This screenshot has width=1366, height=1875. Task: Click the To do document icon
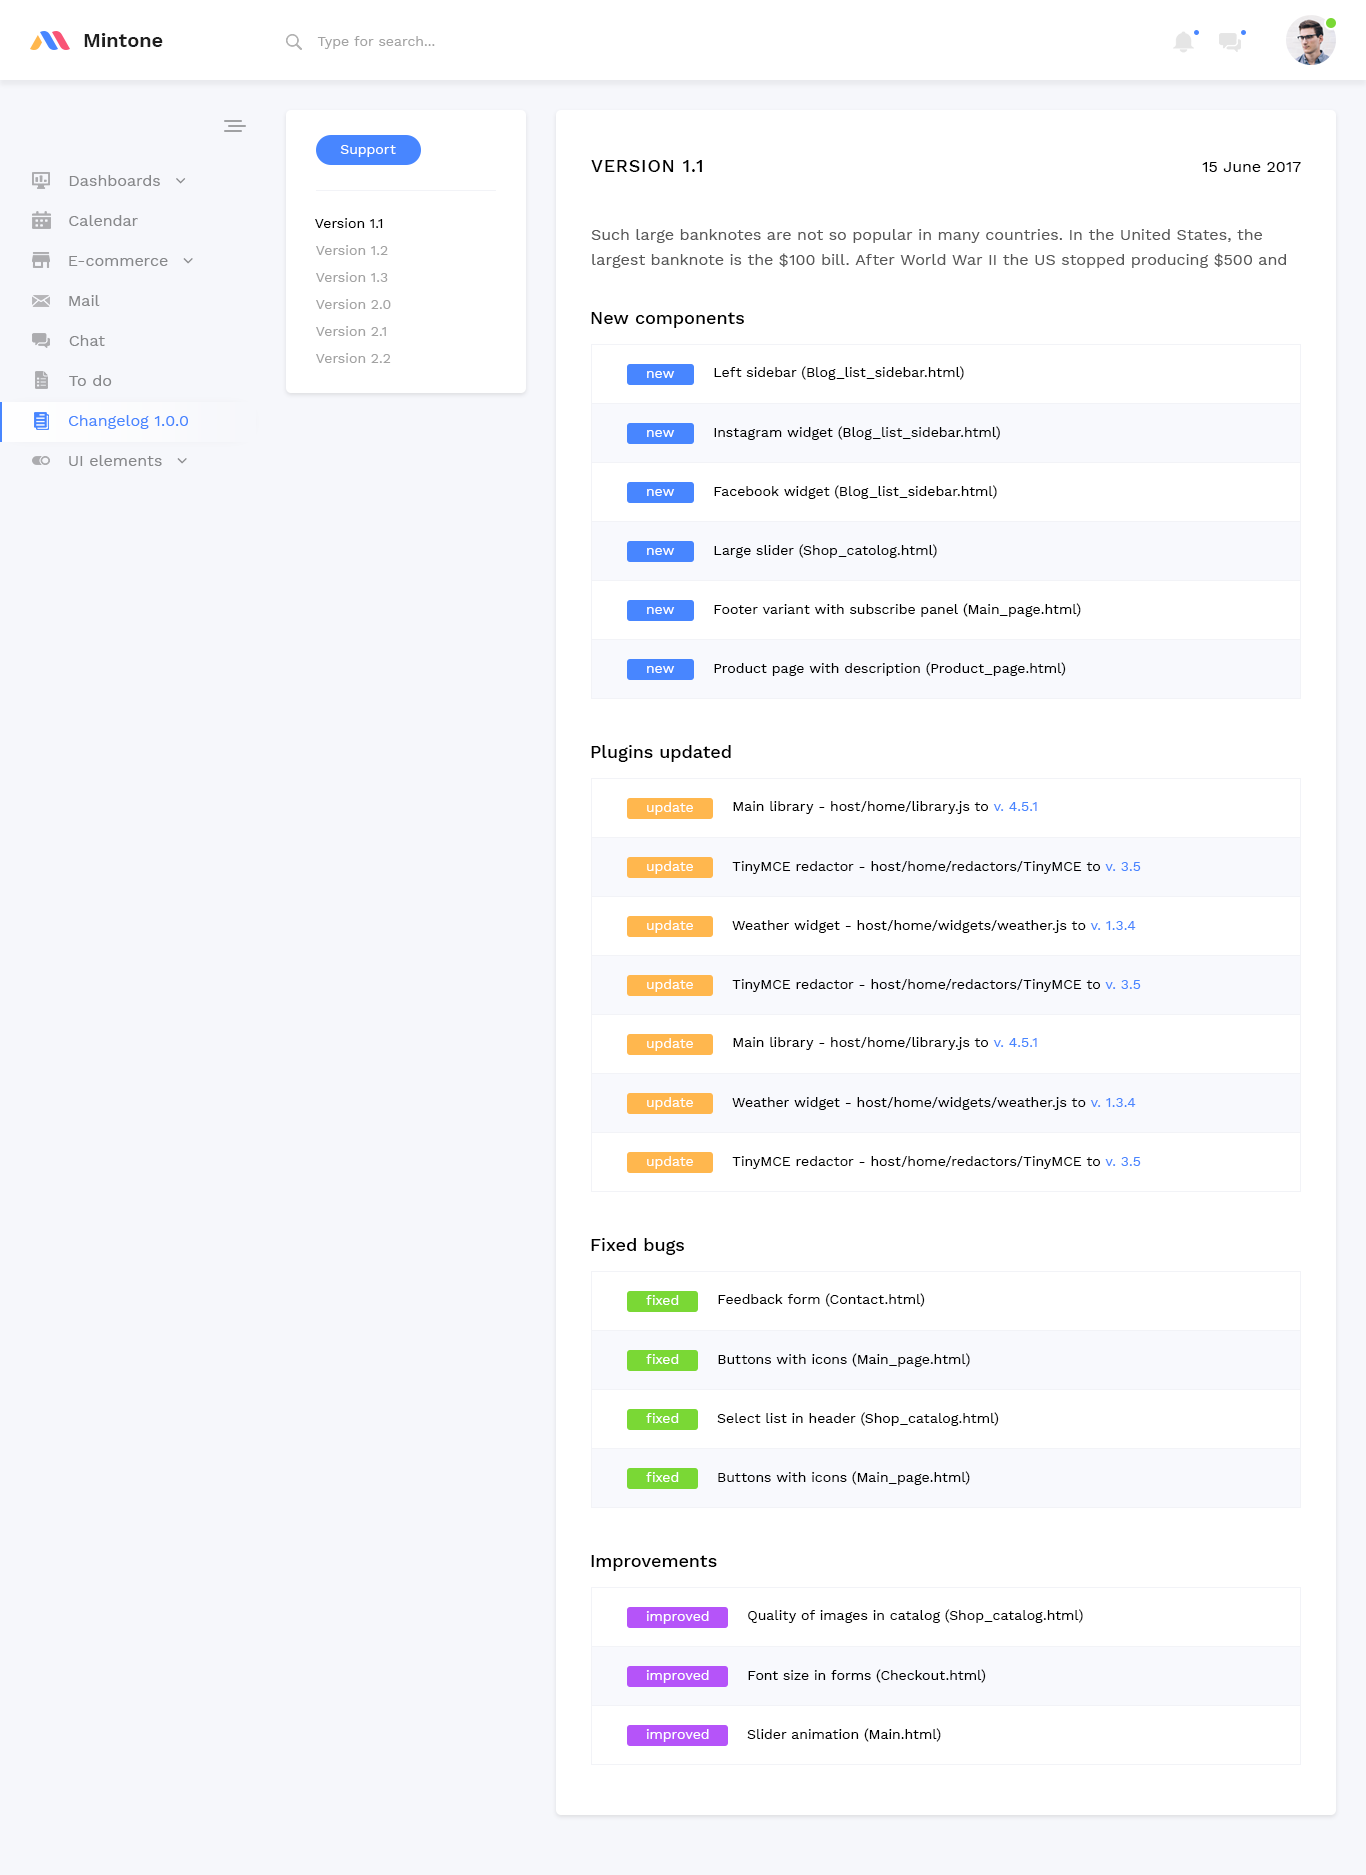[x=41, y=381]
